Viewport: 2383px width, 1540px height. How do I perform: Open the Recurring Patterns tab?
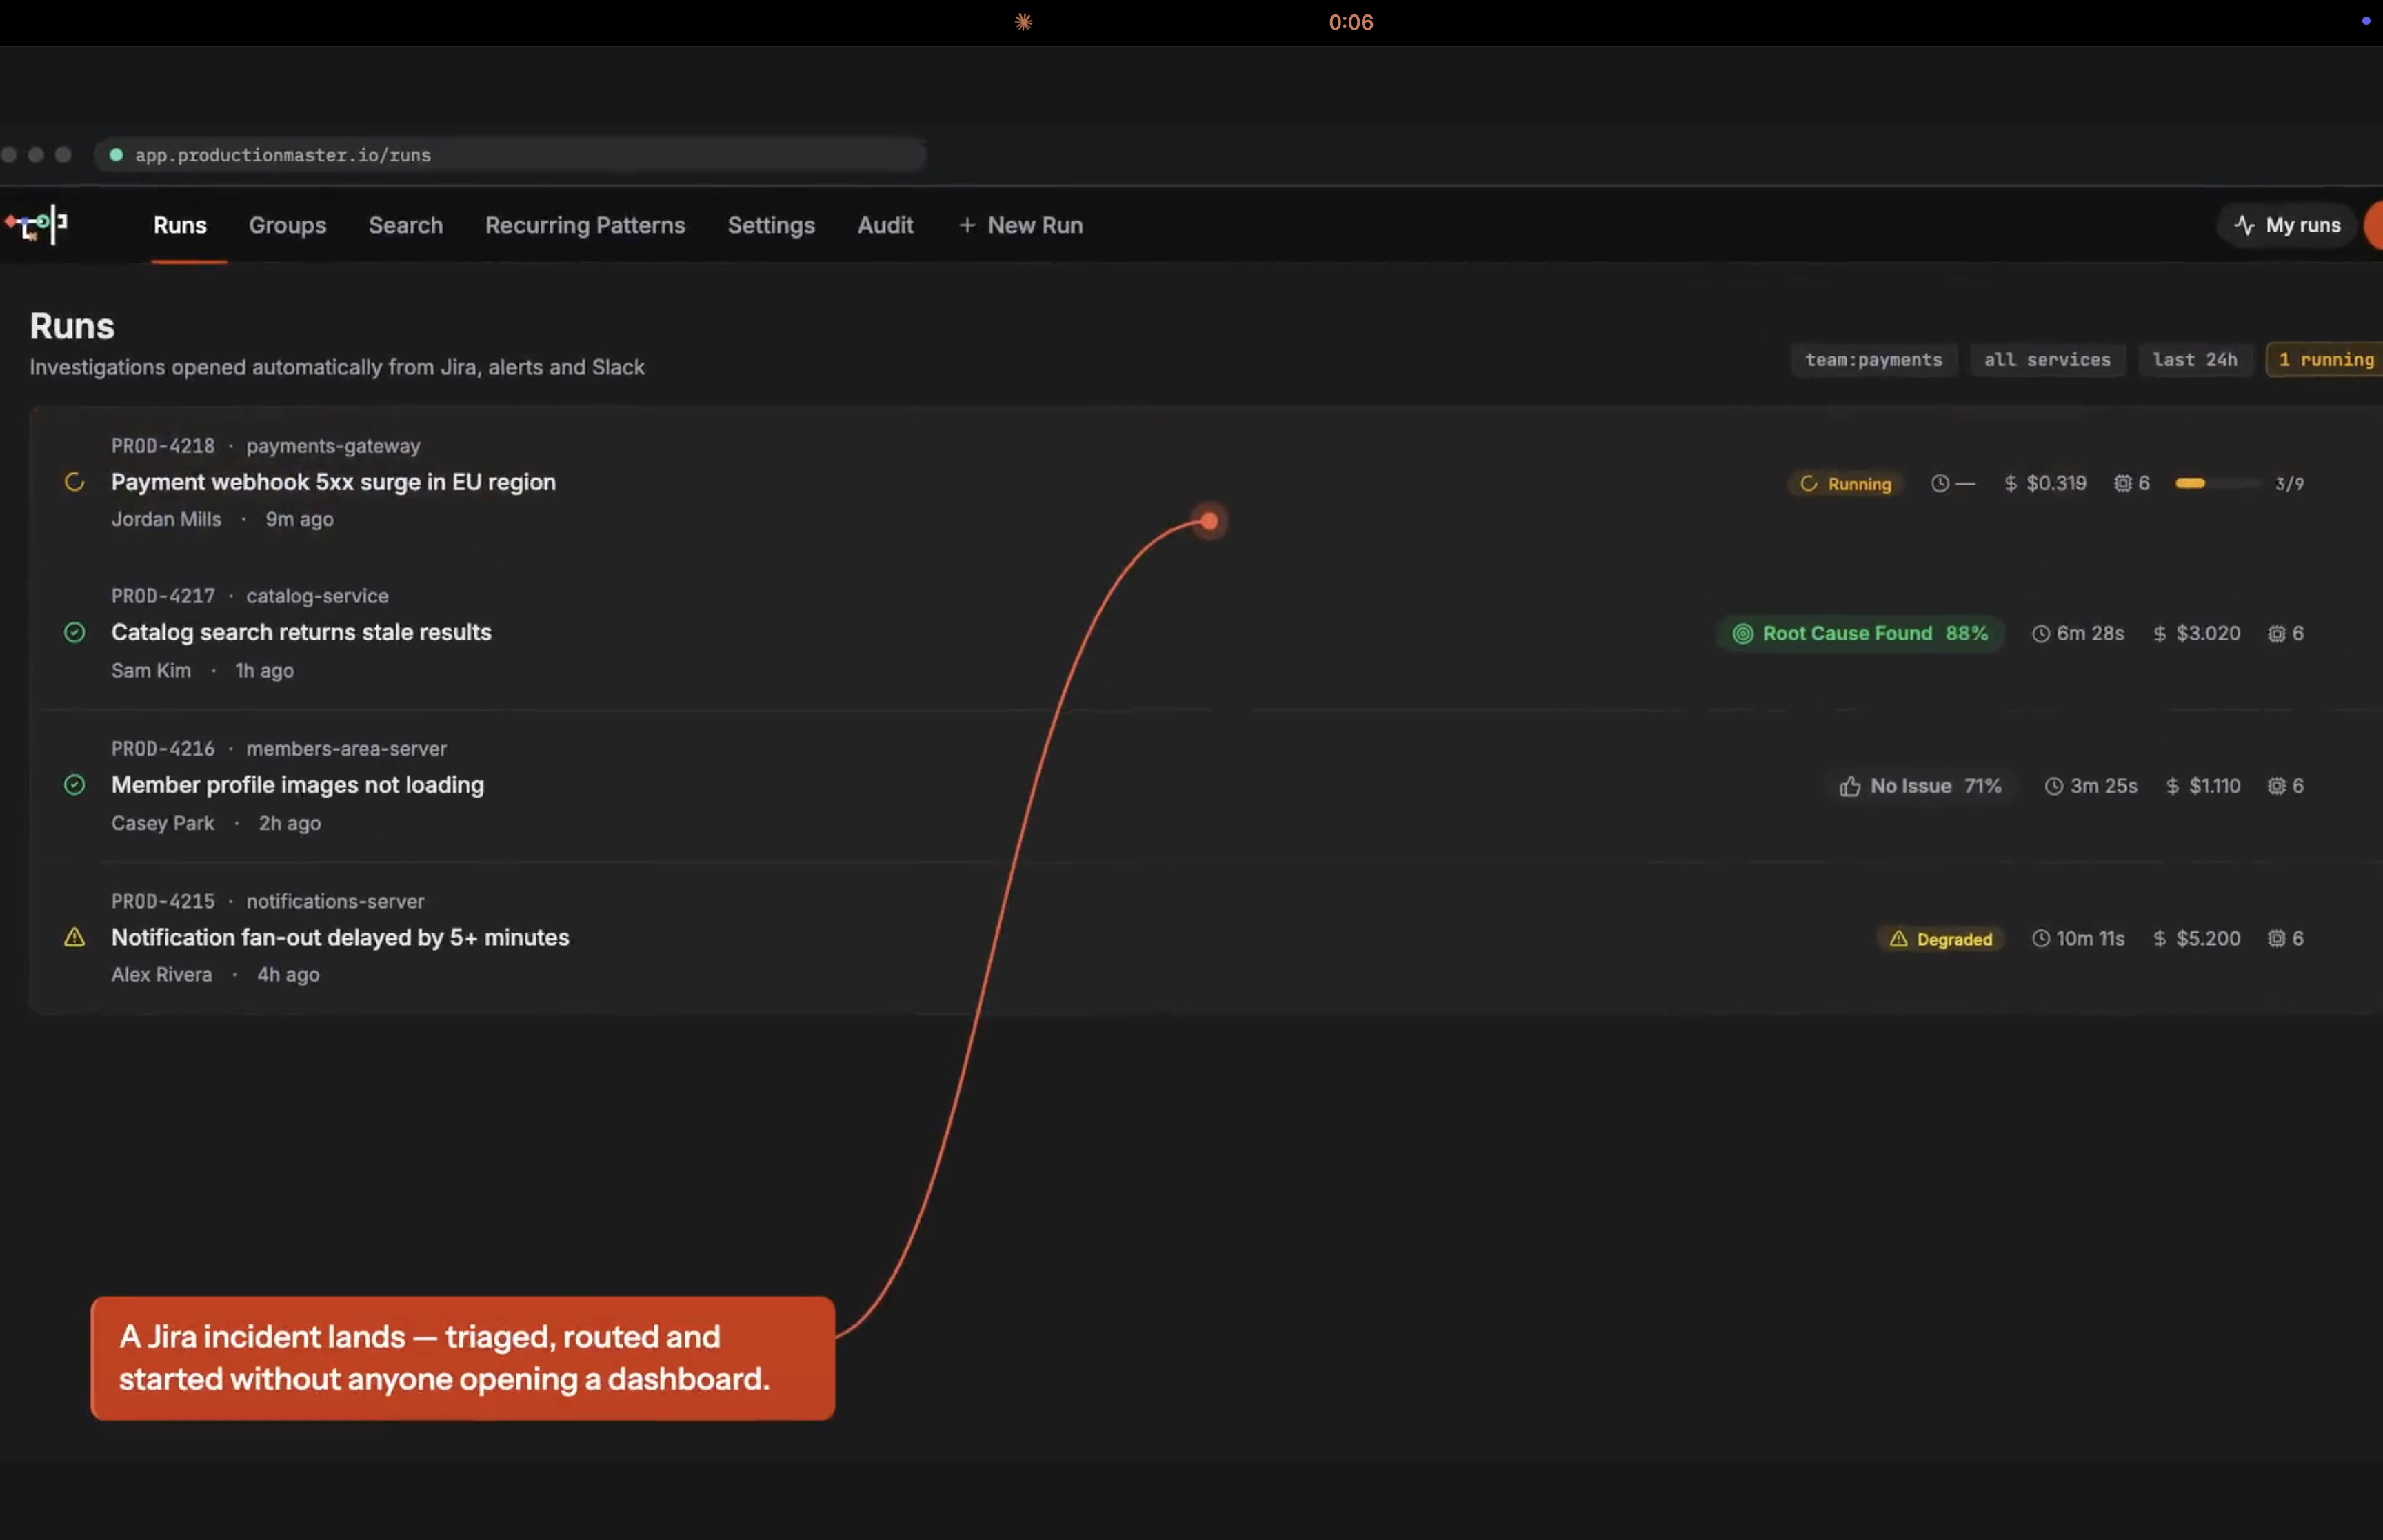tap(585, 226)
